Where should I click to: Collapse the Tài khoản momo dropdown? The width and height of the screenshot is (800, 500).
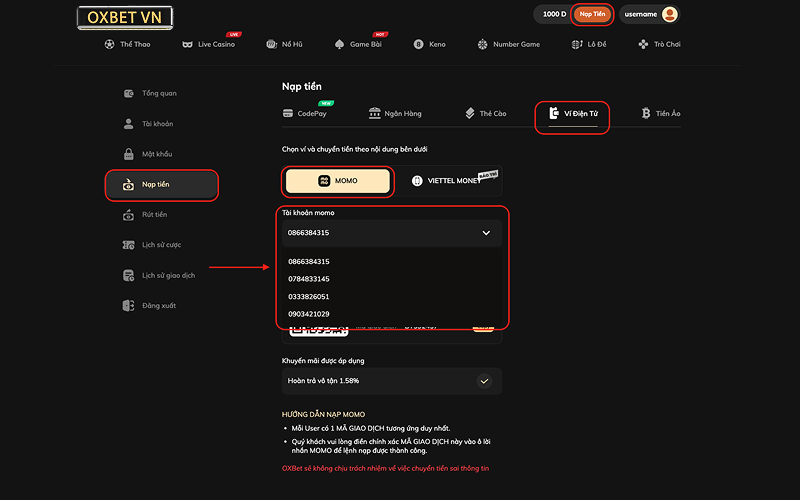click(486, 233)
